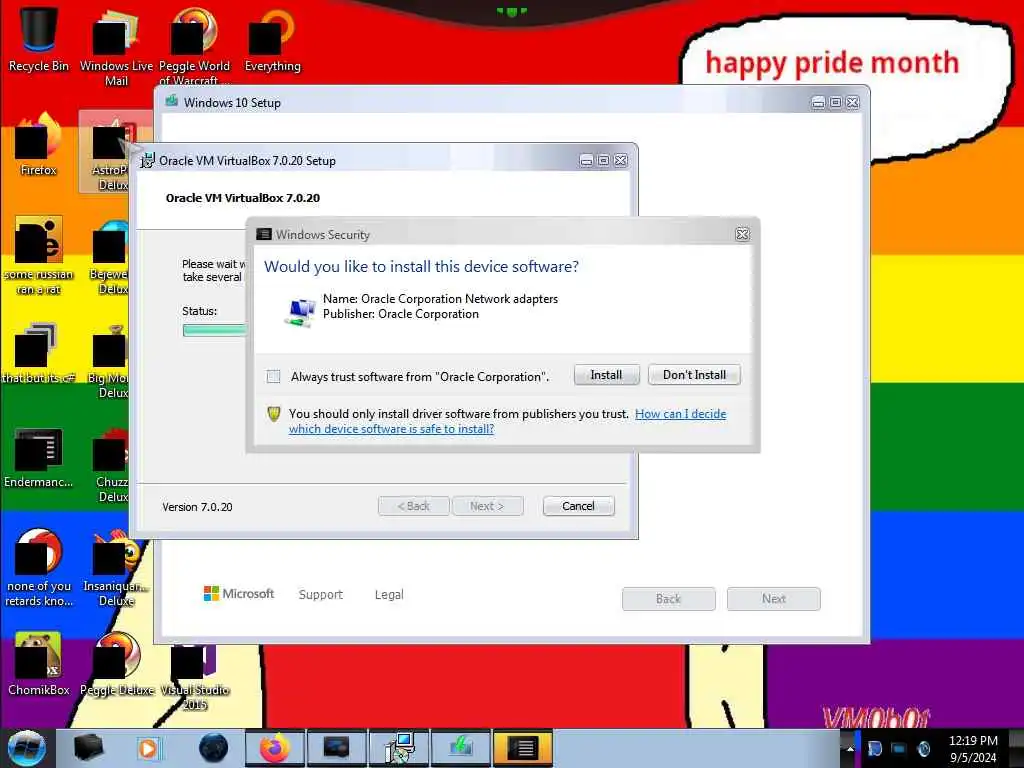The height and width of the screenshot is (768, 1024).
Task: Switch to Firefox in the taskbar
Action: (275, 748)
